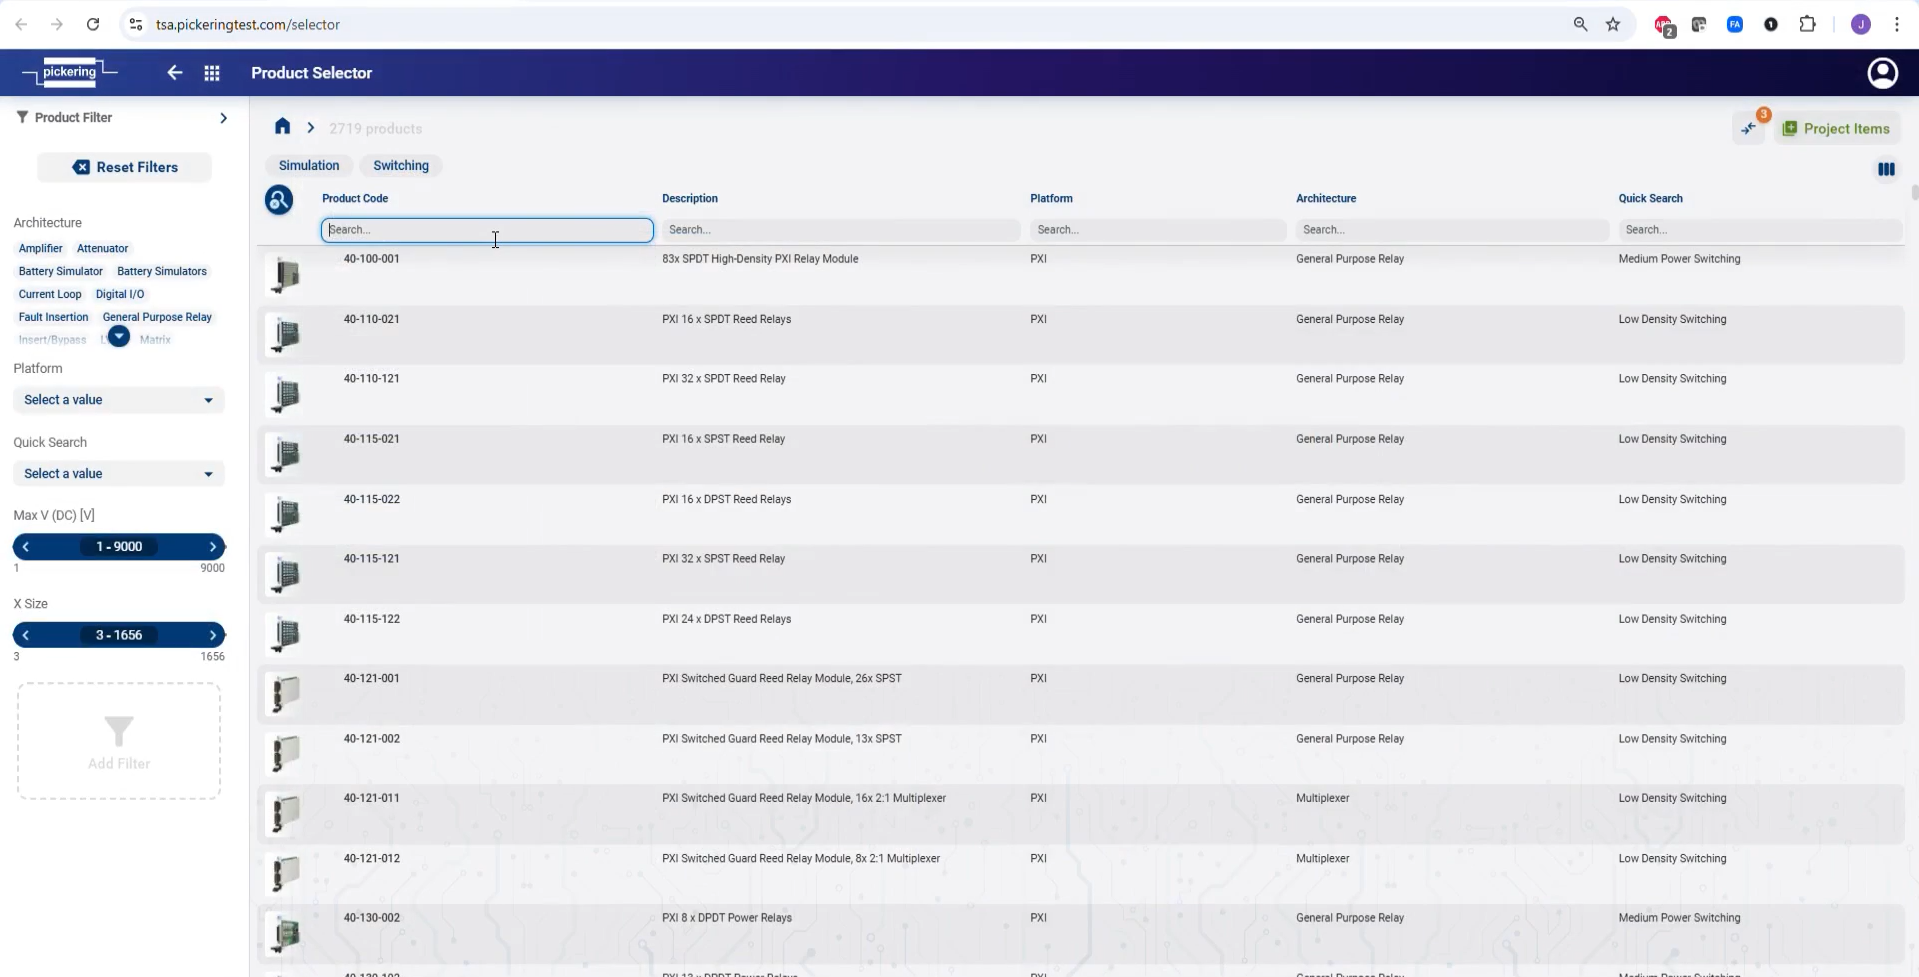Select the Simulation tab
This screenshot has width=1919, height=977.
tap(309, 166)
